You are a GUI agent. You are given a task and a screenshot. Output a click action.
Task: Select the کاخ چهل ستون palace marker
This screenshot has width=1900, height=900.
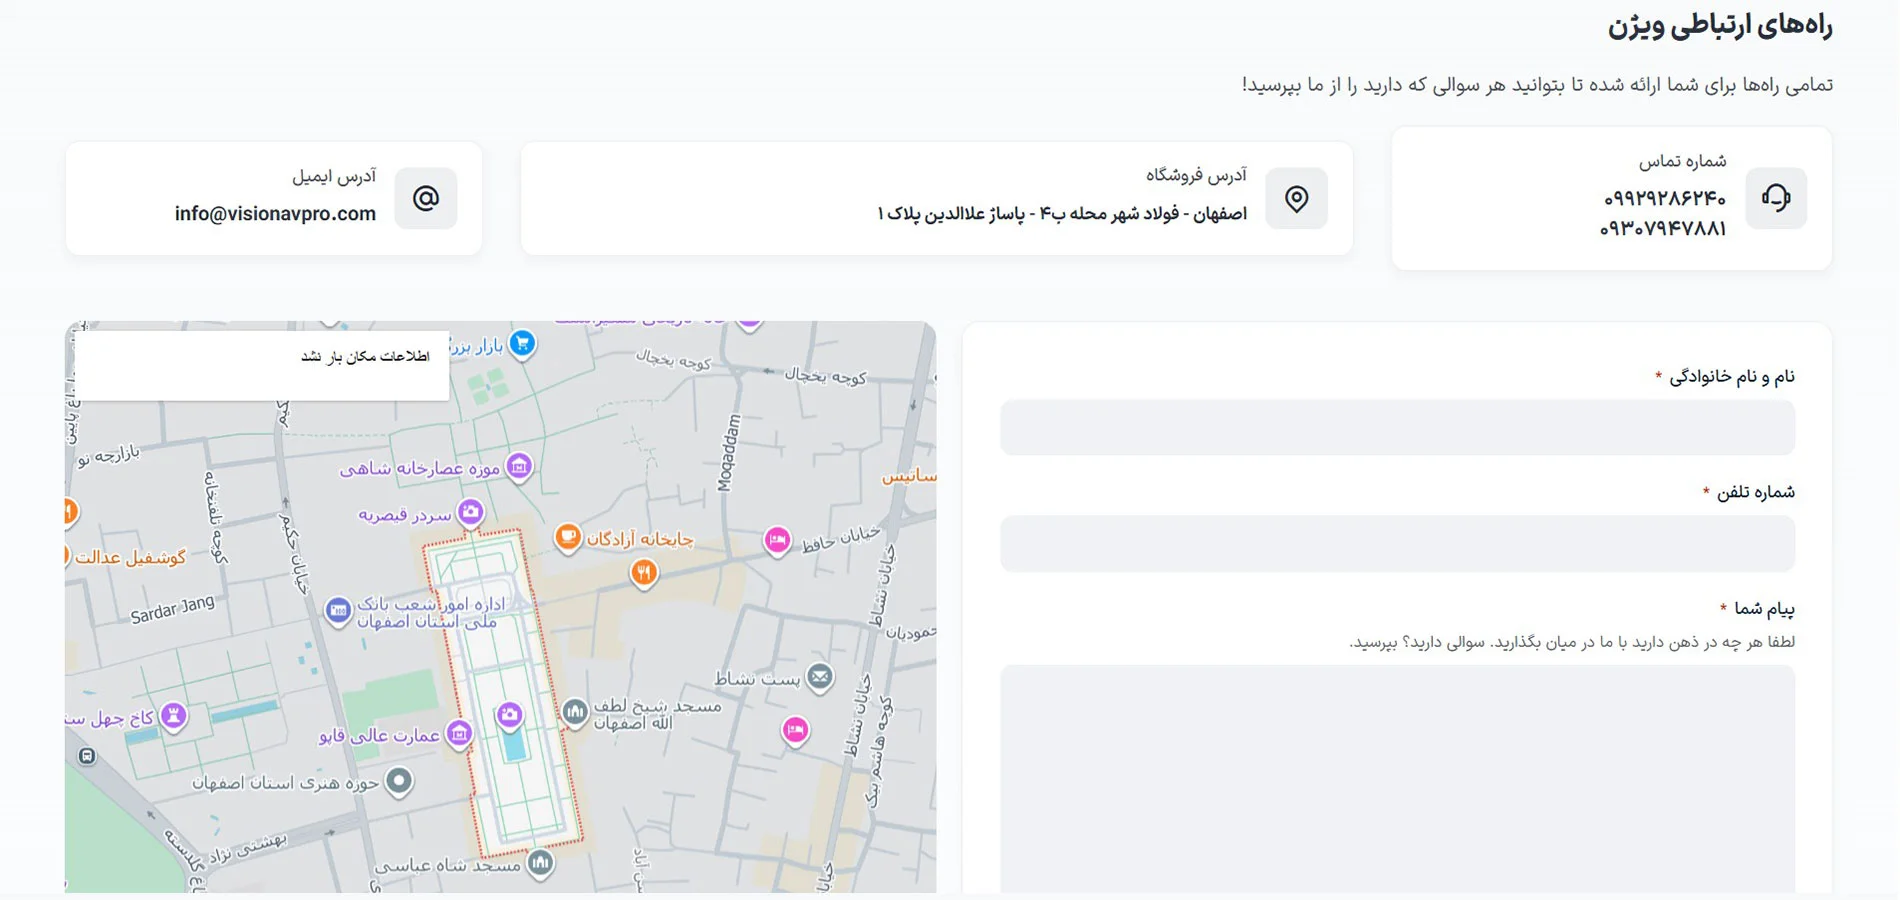click(x=174, y=716)
